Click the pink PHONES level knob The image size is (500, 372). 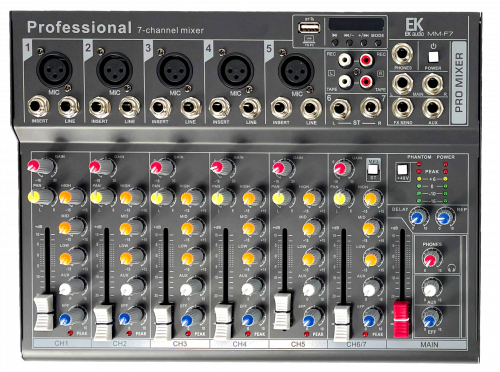point(432,258)
